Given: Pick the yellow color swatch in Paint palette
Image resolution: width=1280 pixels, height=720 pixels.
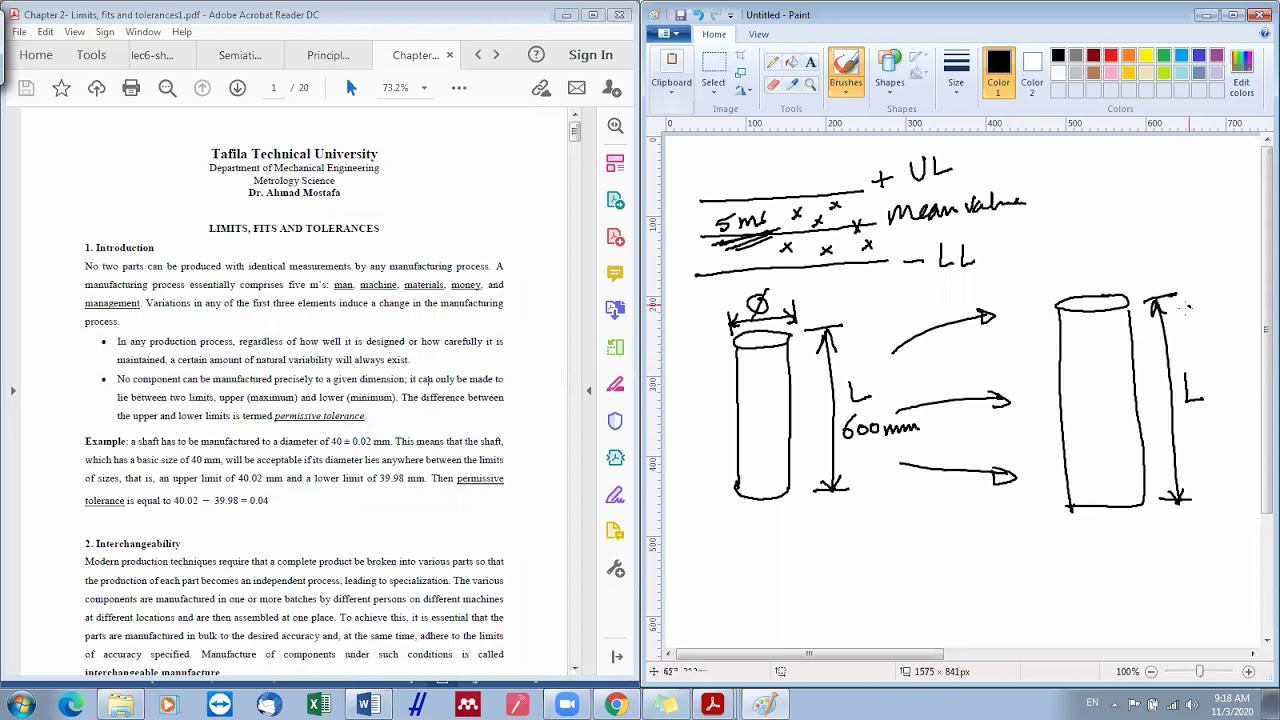Looking at the screenshot, I should [x=1146, y=56].
